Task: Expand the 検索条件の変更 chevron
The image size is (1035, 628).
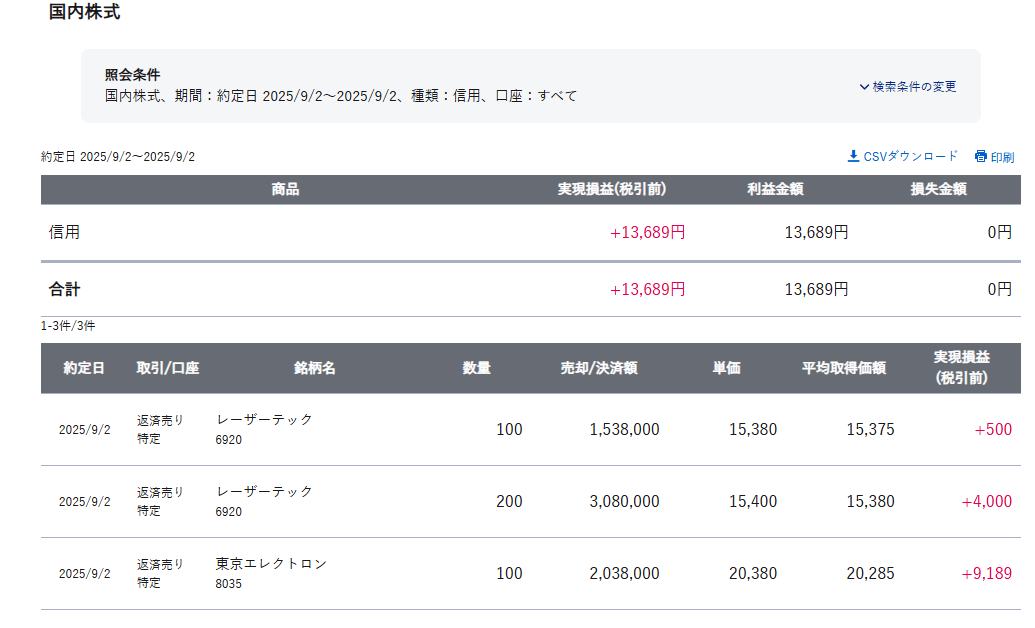Action: [x=864, y=87]
